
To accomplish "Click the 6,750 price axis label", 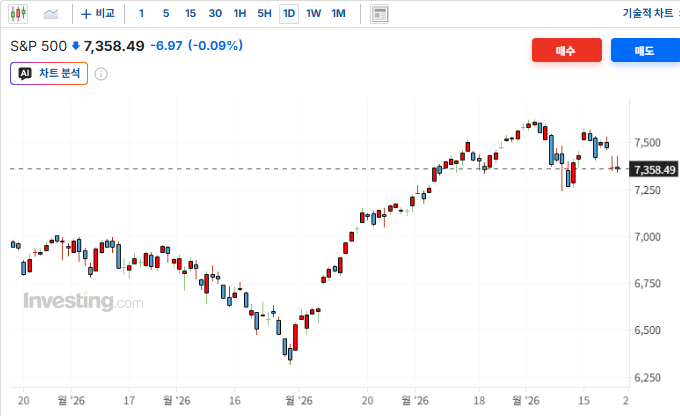I will (647, 284).
